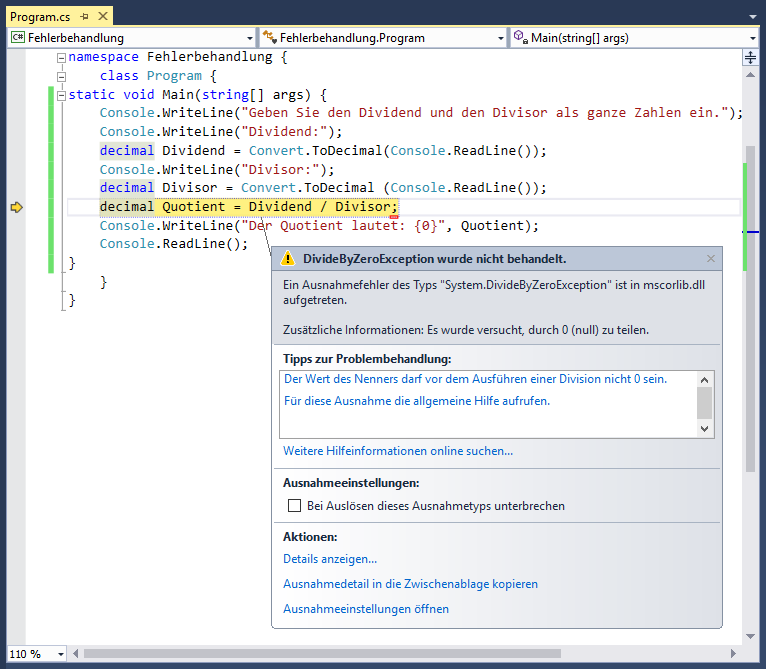Collapse the static void Main method

[x=62, y=95]
